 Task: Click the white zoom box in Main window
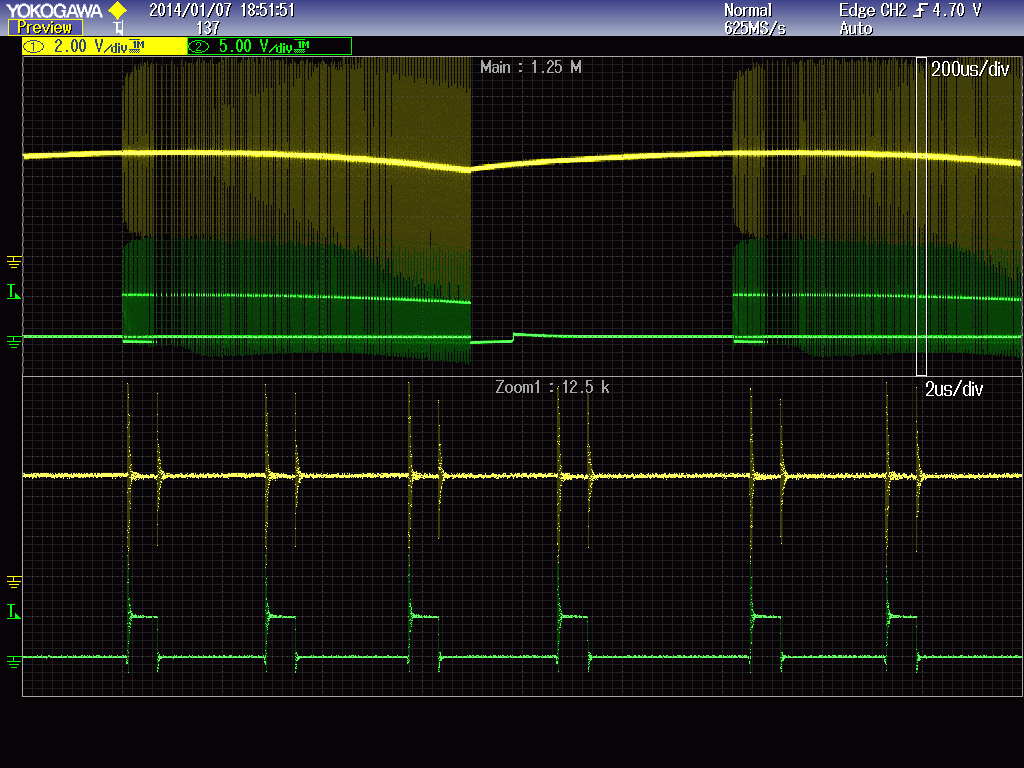[x=921, y=216]
